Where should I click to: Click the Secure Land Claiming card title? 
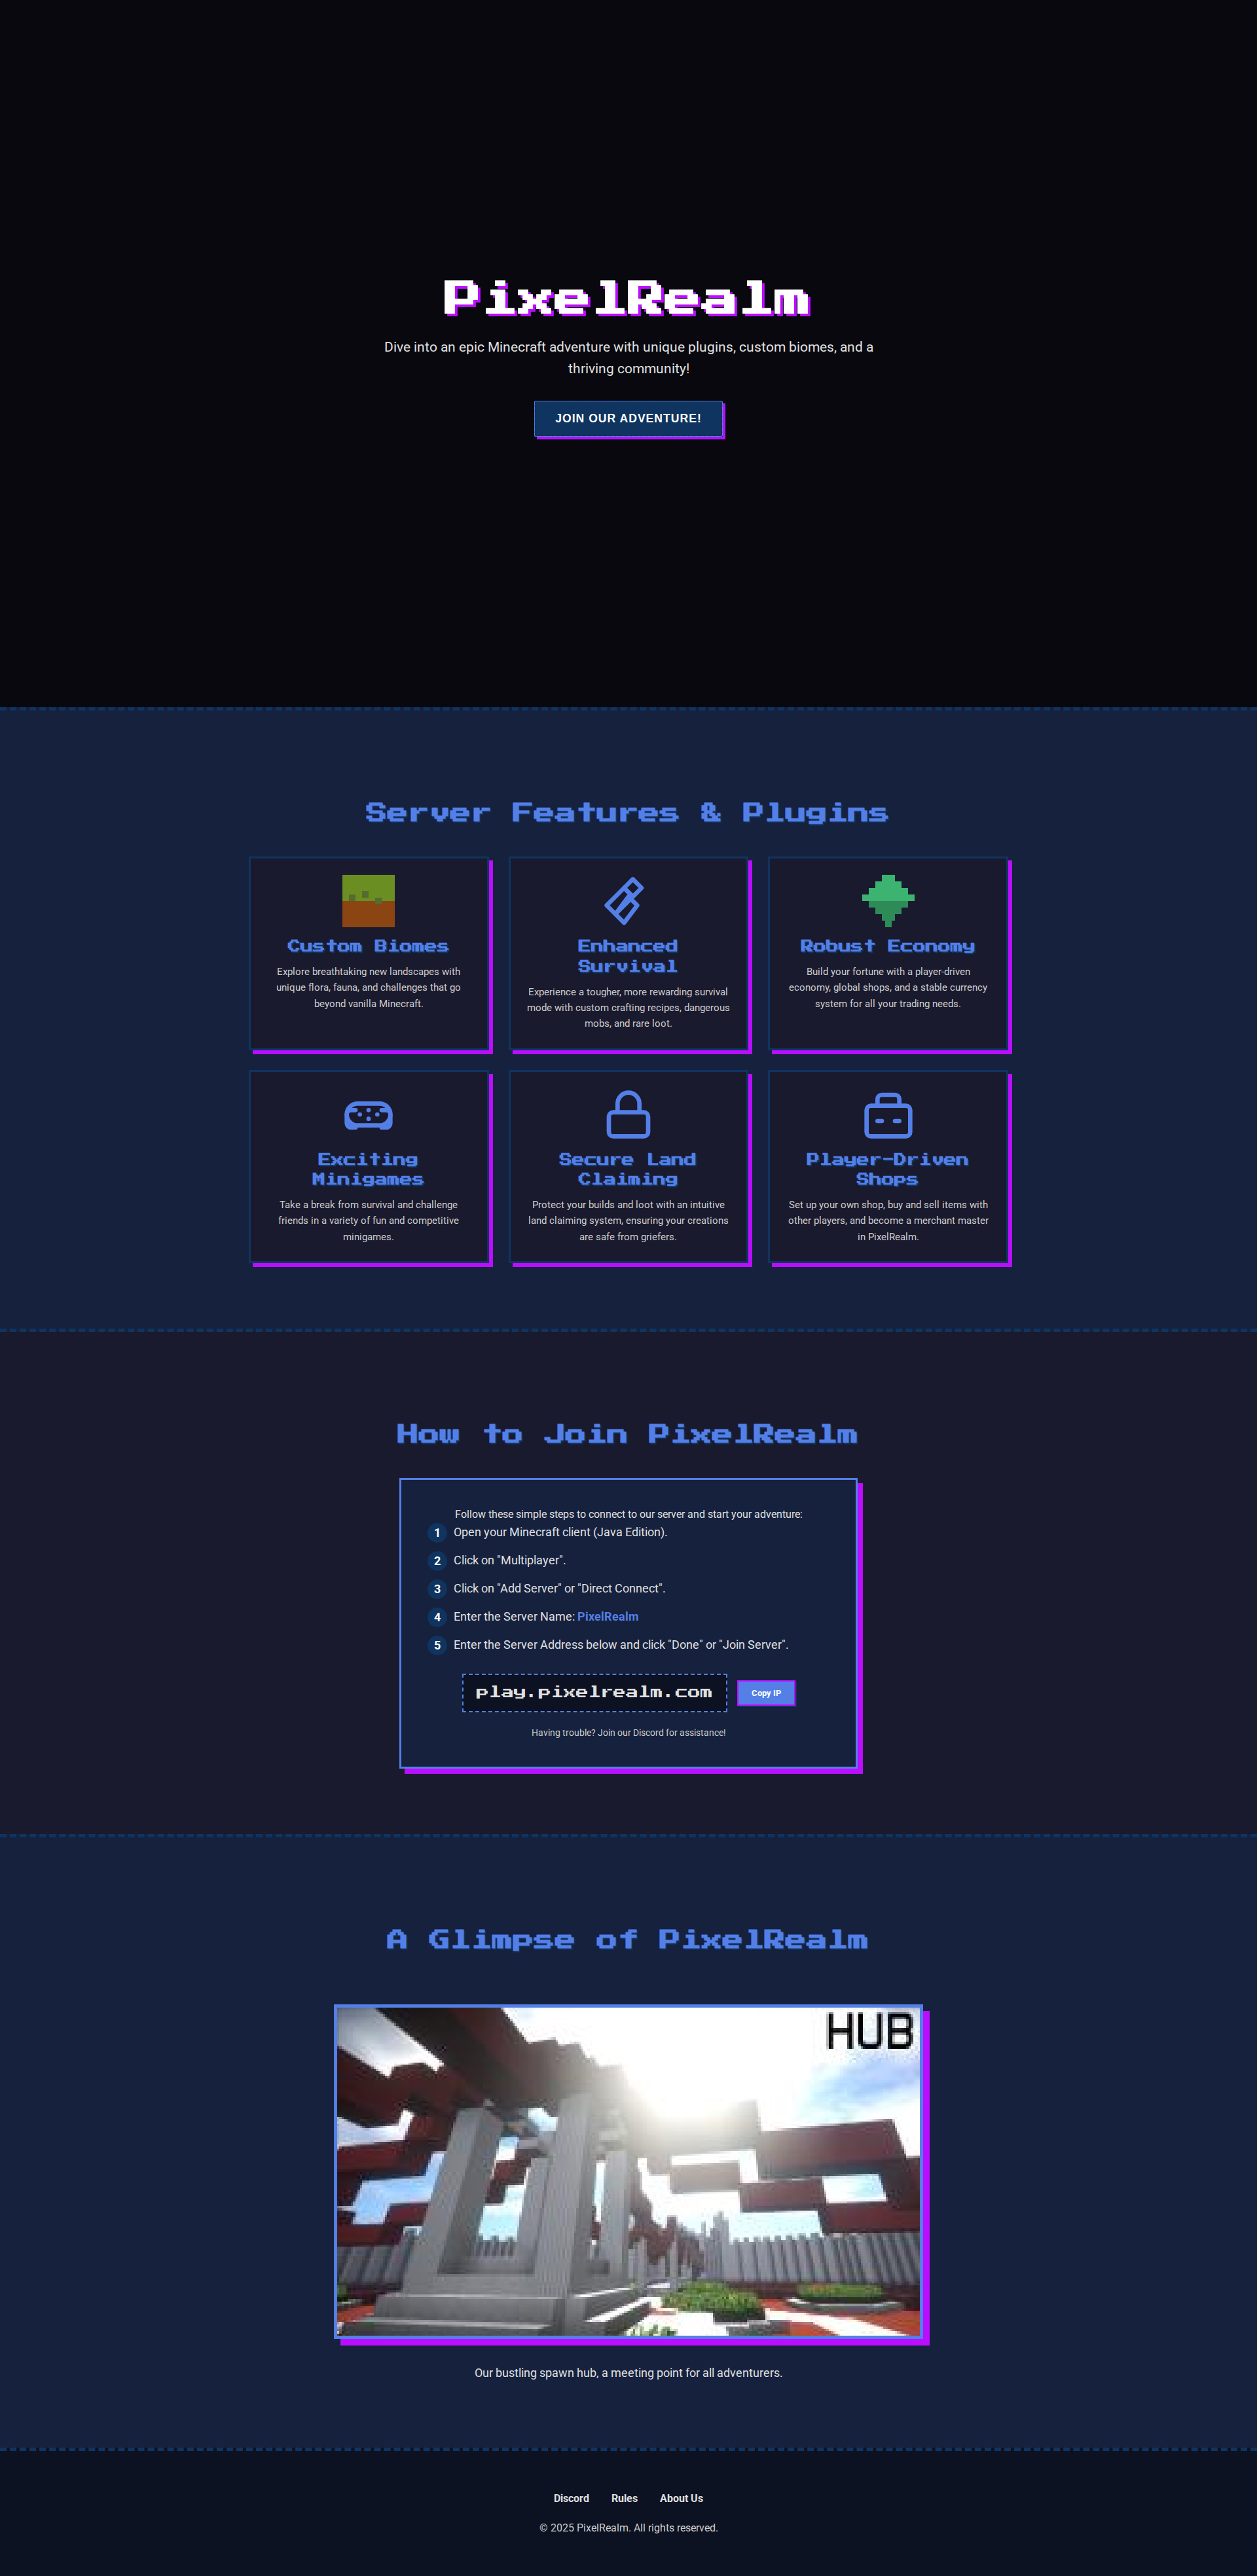point(627,1169)
